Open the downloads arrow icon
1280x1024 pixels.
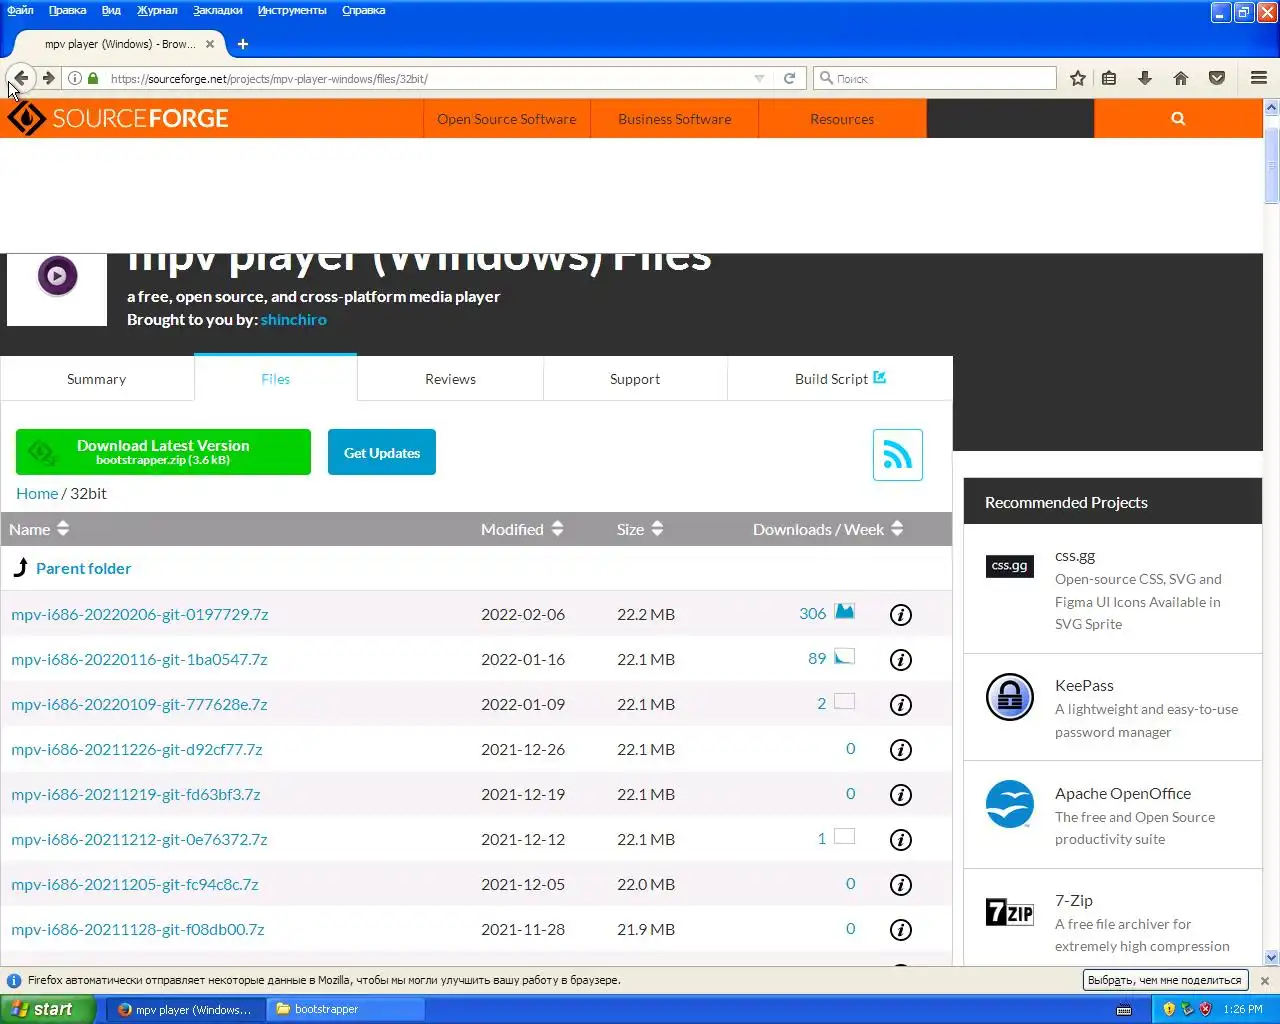tap(1145, 78)
